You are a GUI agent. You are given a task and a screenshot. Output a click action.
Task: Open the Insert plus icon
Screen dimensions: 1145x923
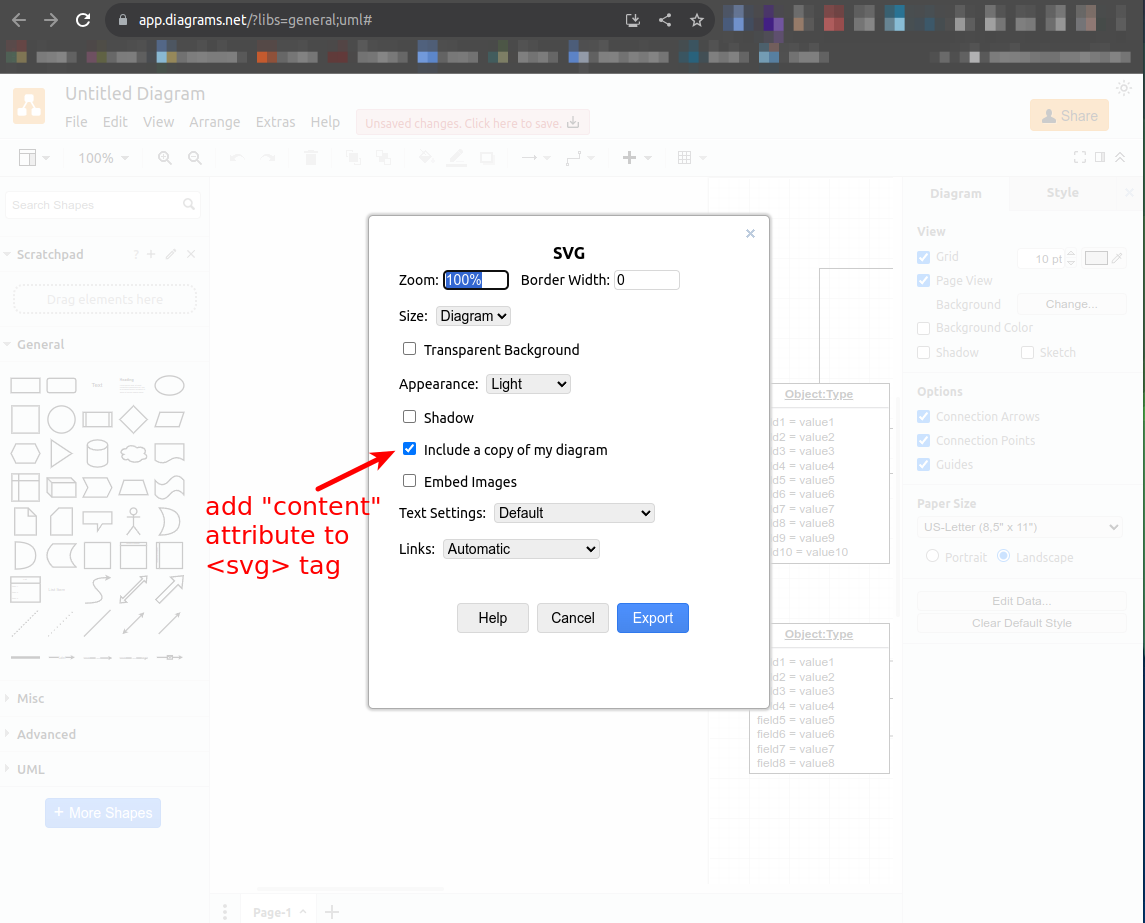coord(631,157)
